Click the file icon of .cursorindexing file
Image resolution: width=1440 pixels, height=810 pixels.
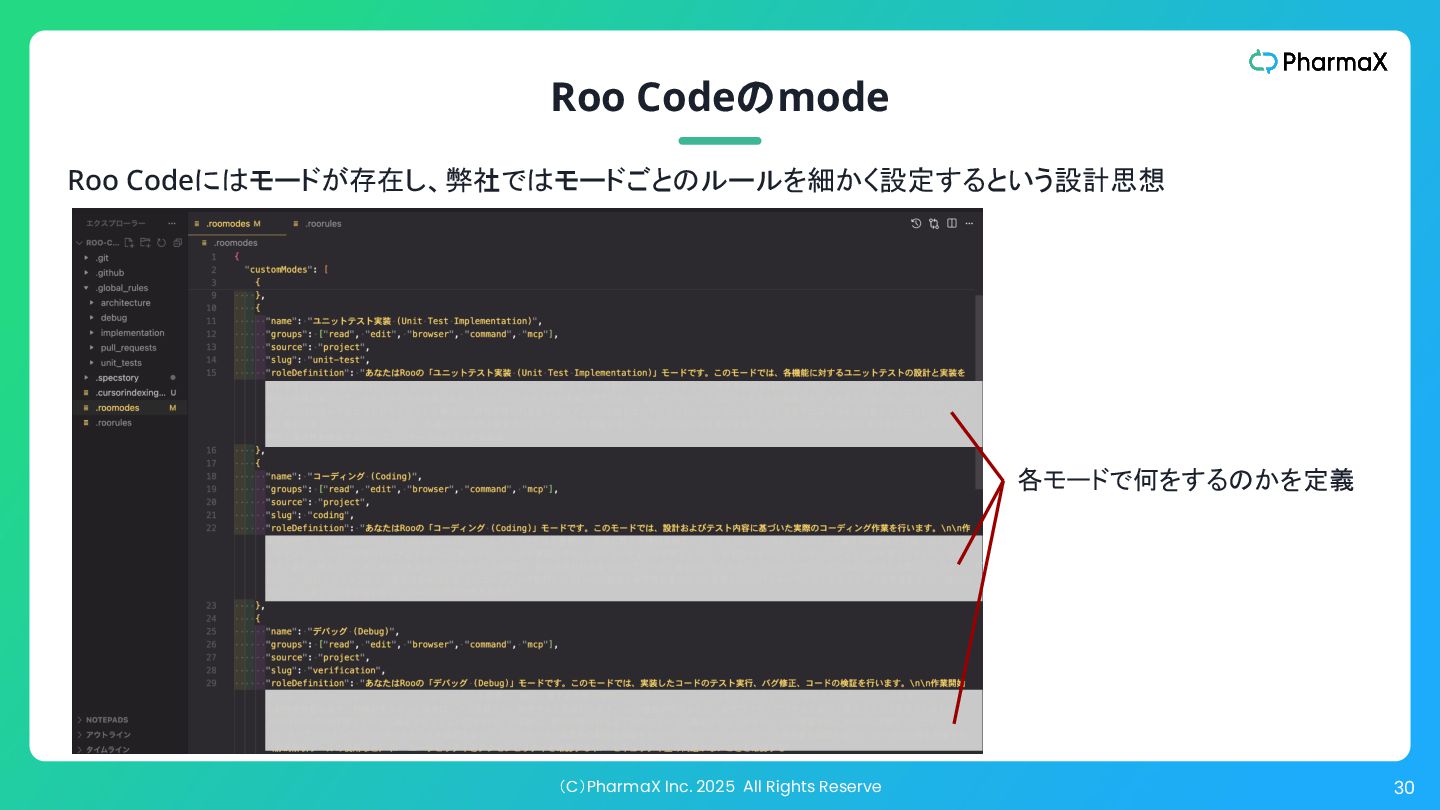point(87,393)
